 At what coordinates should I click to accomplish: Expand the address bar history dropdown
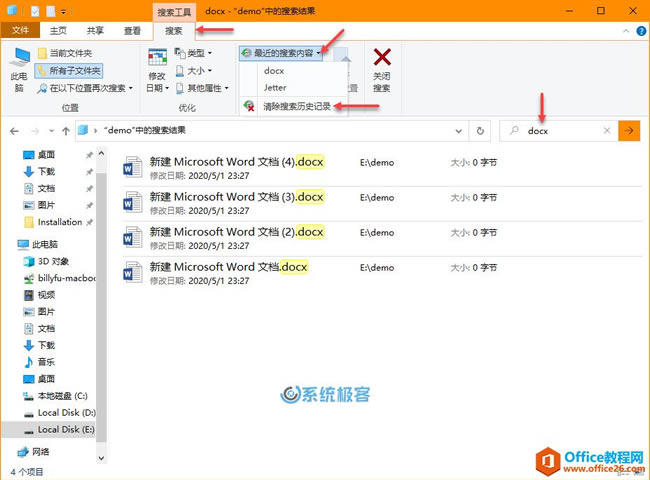pos(458,131)
